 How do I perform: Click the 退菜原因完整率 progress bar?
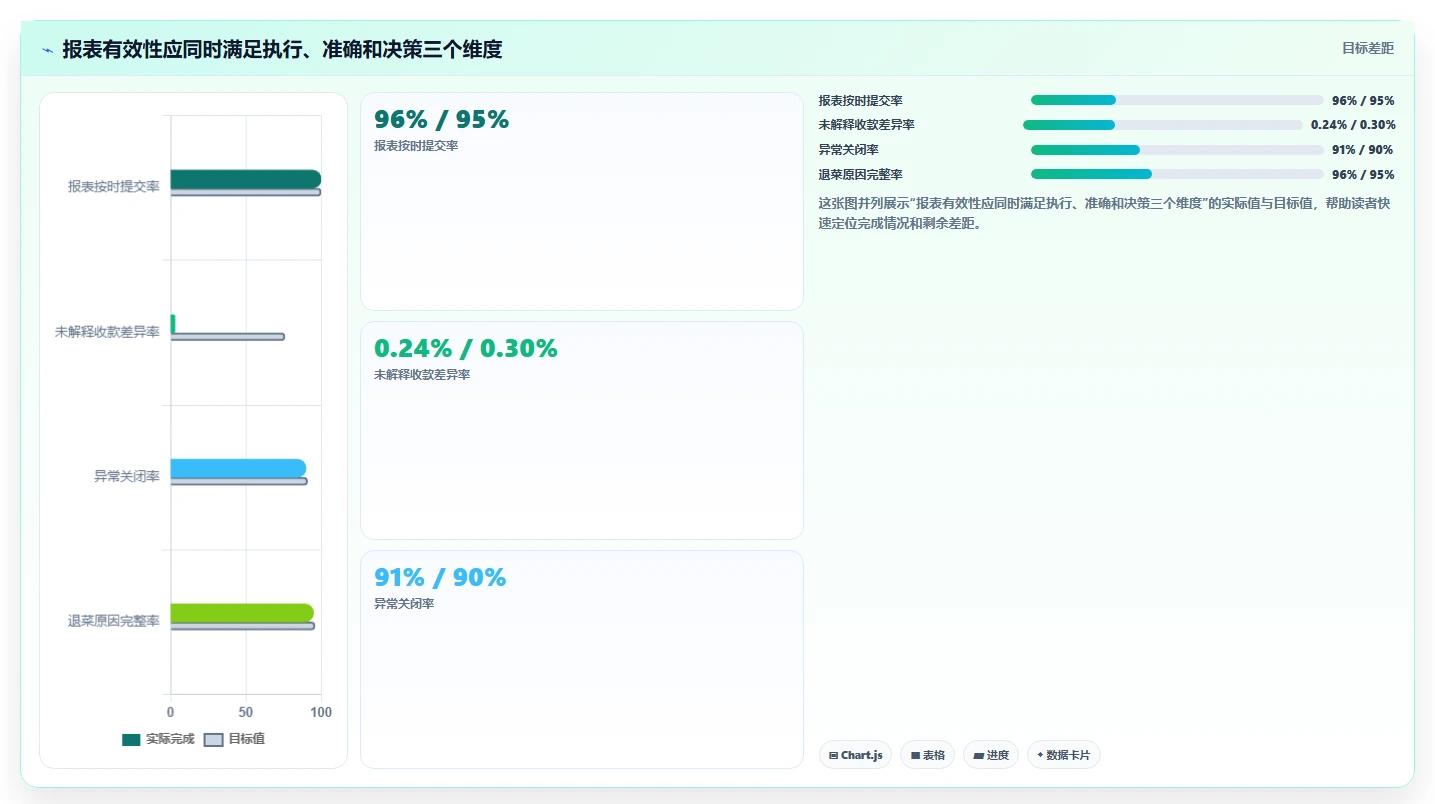1177,174
